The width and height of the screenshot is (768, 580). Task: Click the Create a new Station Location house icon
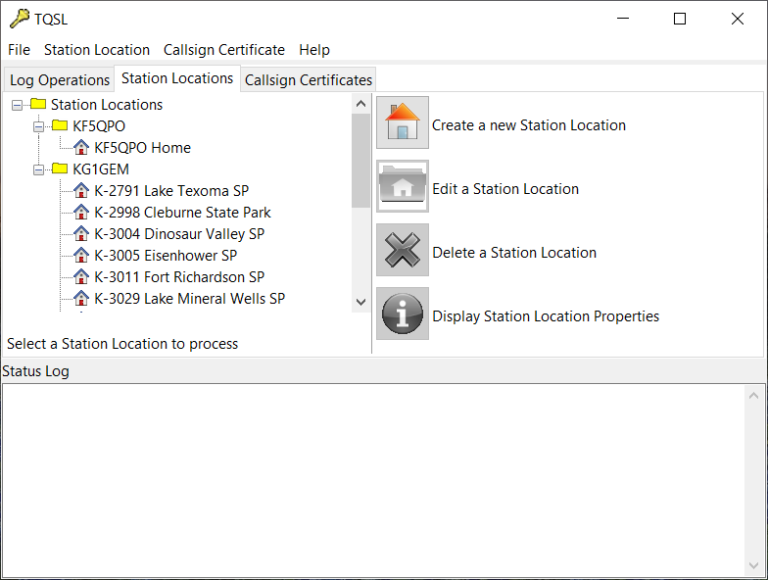(x=402, y=124)
